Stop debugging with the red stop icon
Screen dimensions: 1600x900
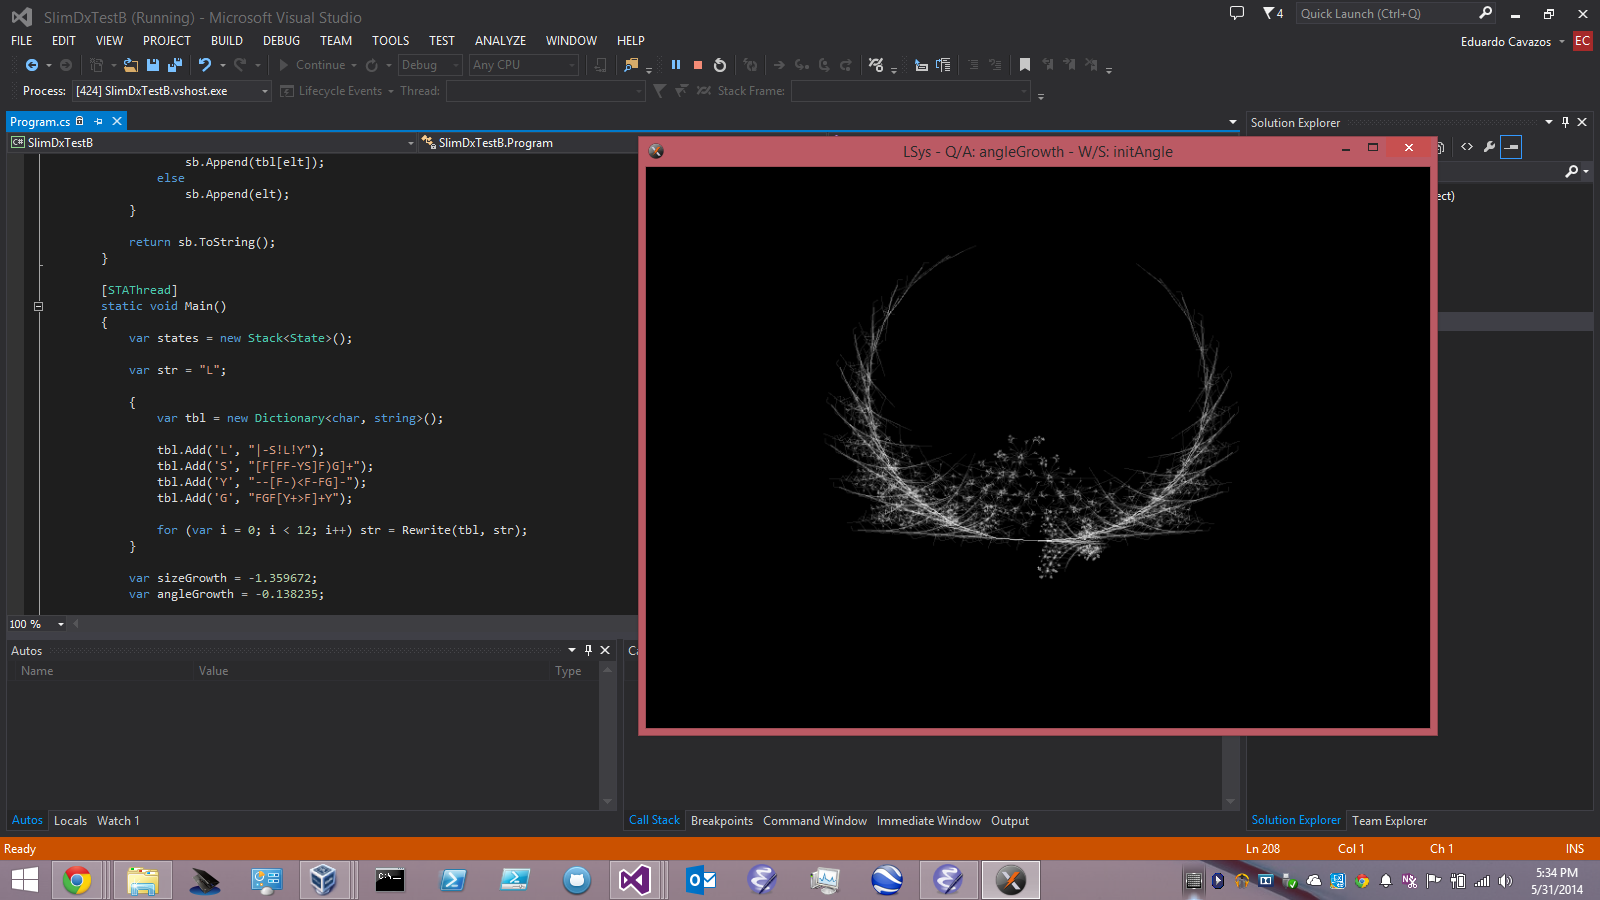click(698, 65)
